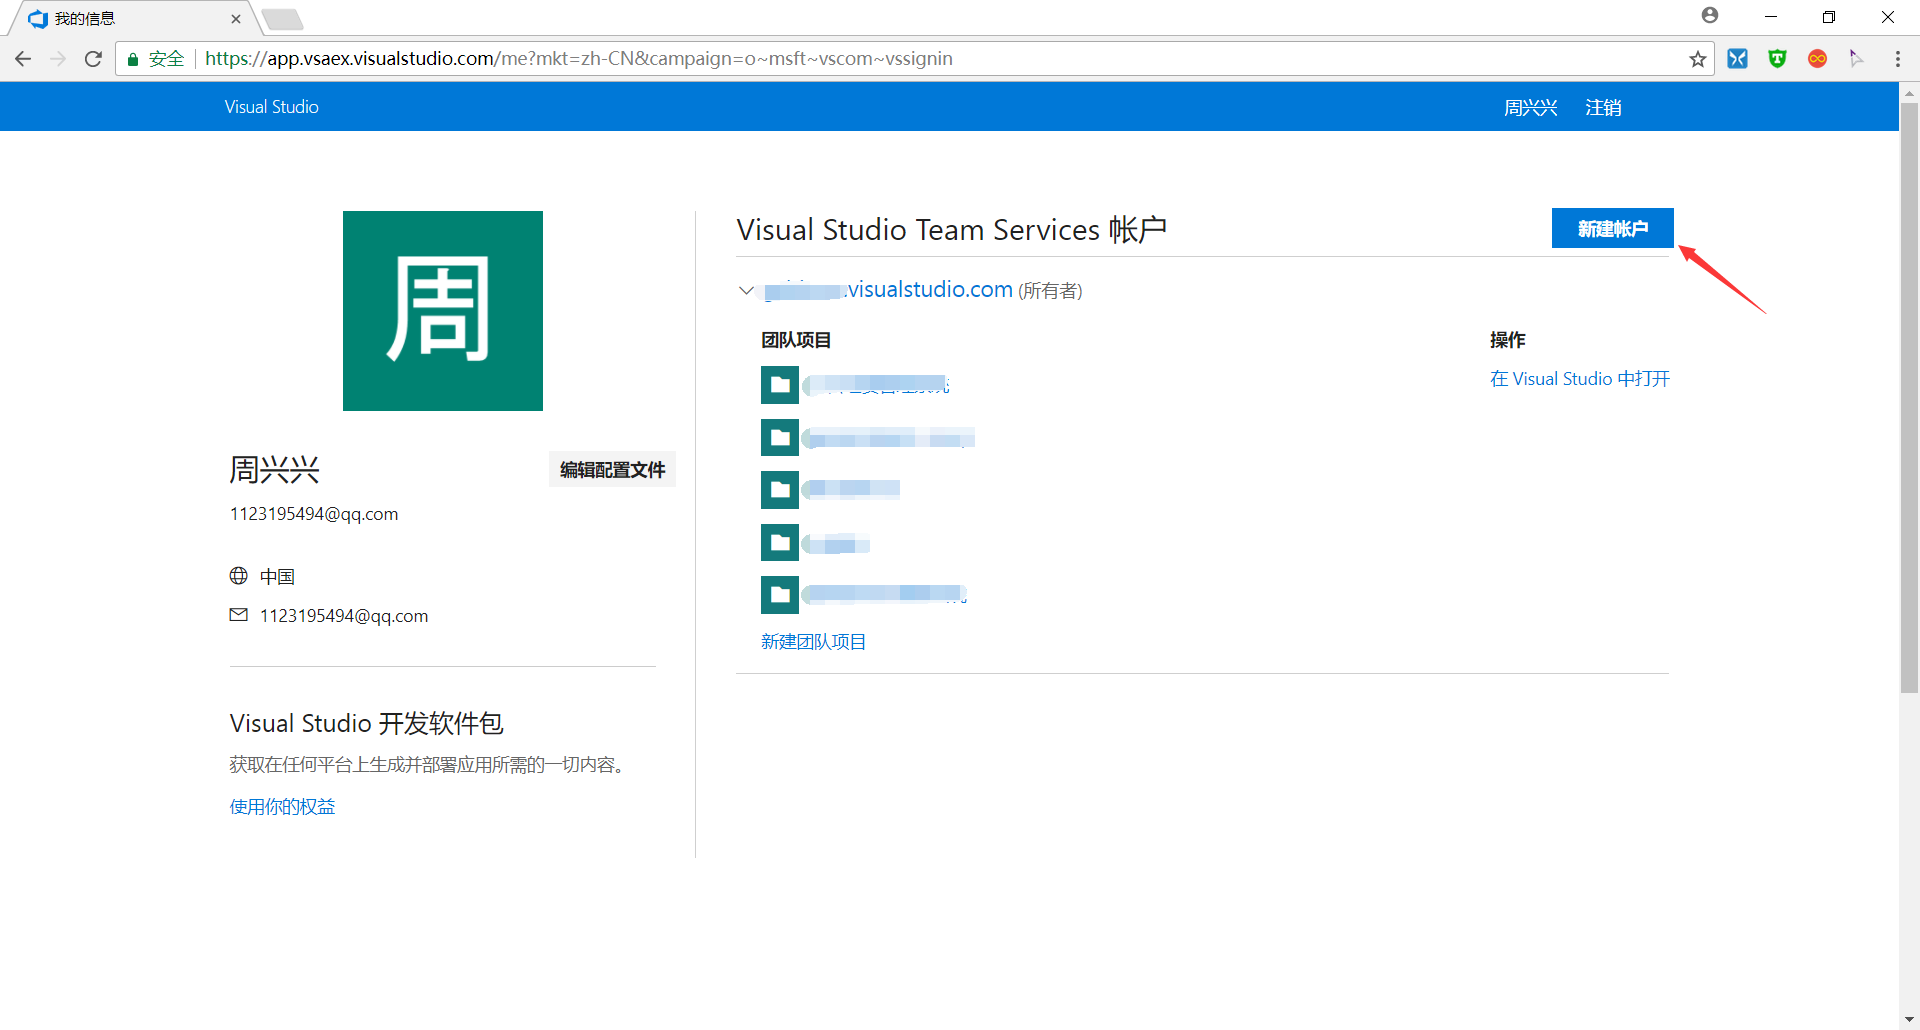Click Visual Studio header logo text
Image resolution: width=1920 pixels, height=1030 pixels.
[271, 107]
